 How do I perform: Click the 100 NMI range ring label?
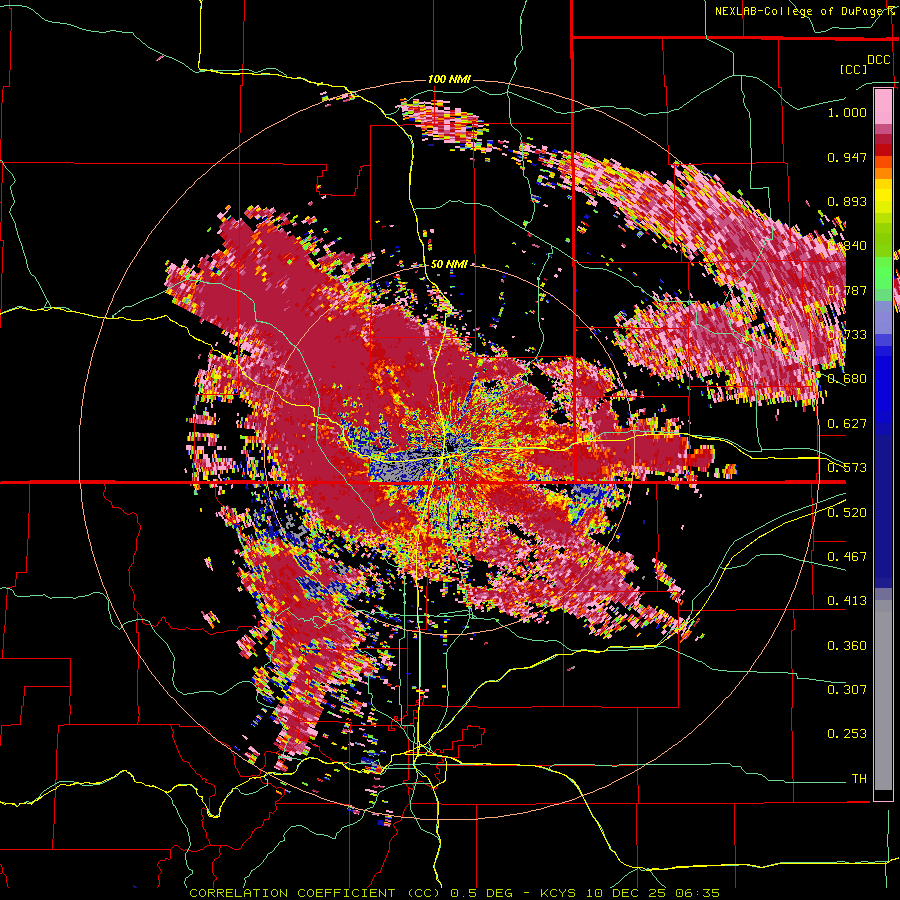(449, 79)
